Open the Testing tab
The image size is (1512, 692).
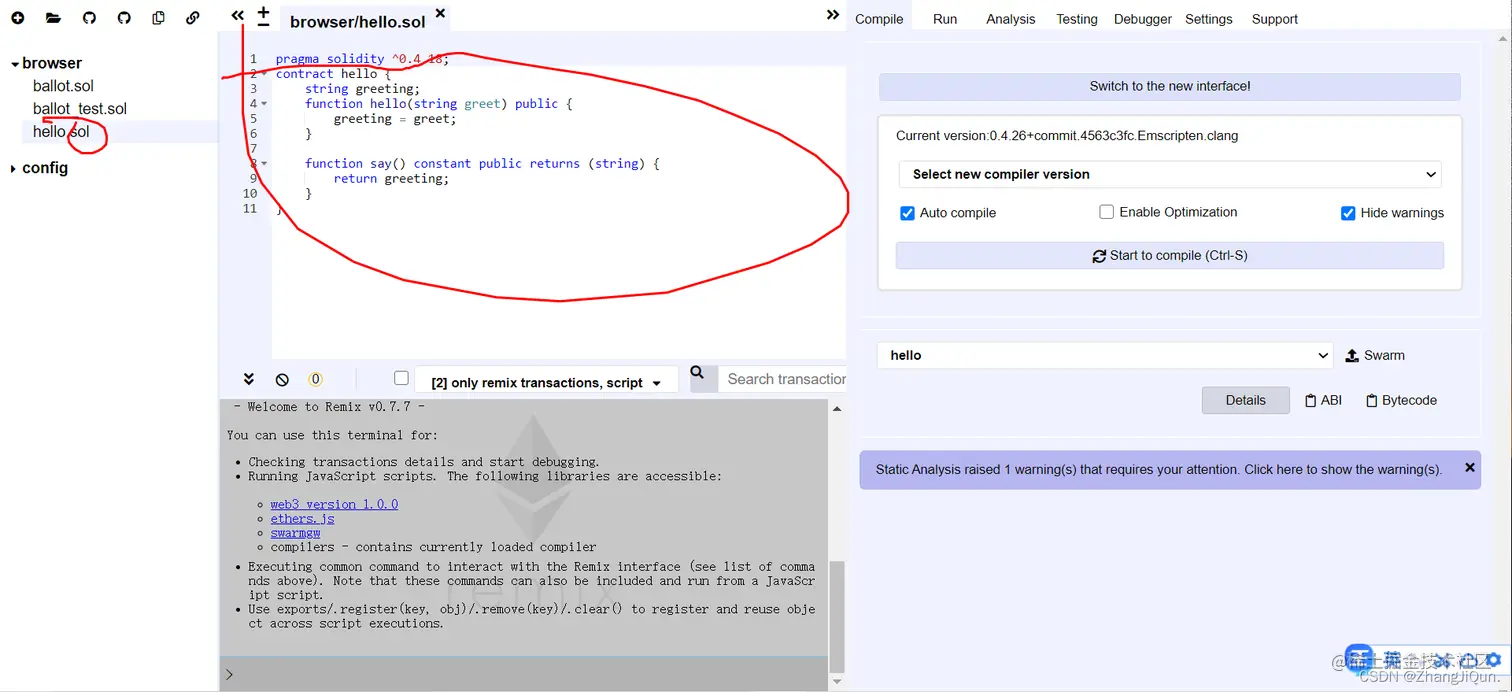point(1077,19)
